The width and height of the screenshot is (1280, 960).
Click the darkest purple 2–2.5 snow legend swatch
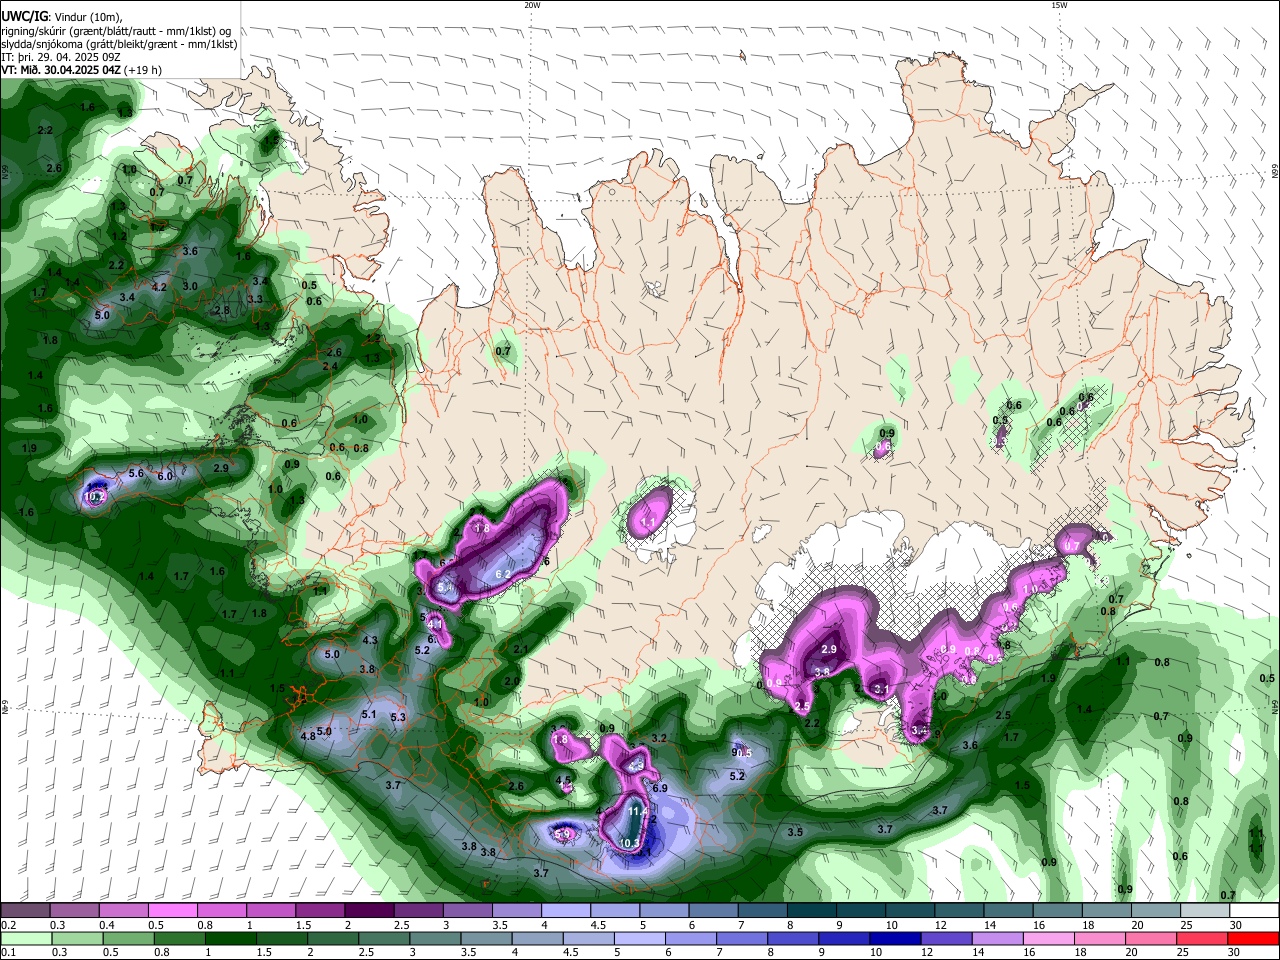(x=369, y=911)
